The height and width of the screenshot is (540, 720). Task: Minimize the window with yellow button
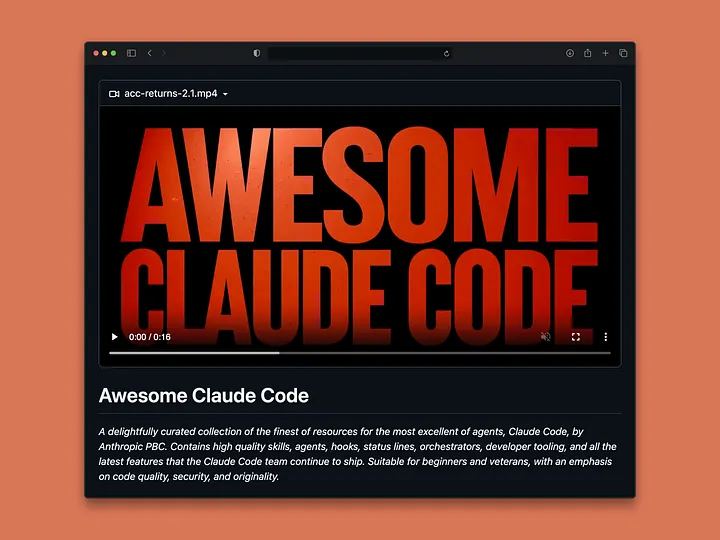coord(105,53)
